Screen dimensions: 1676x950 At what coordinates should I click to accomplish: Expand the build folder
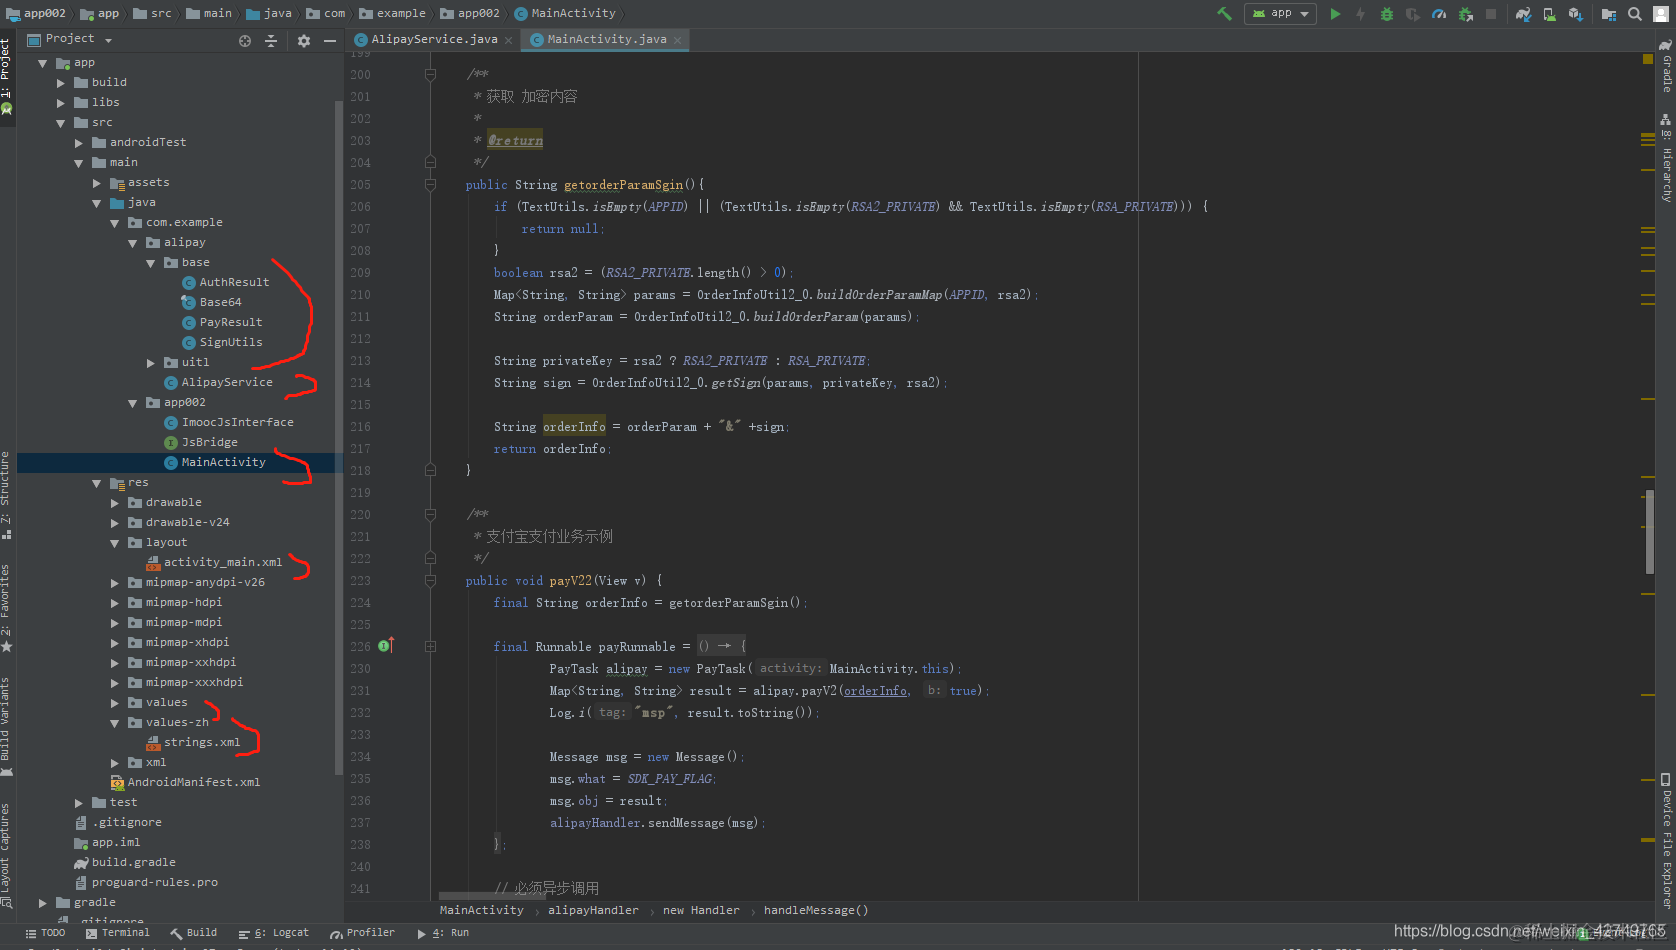pos(61,83)
